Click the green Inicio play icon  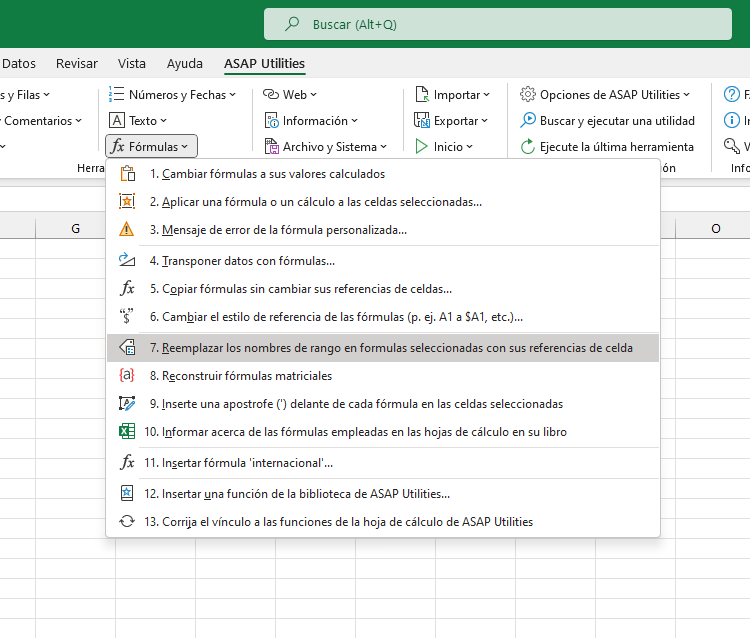421,146
